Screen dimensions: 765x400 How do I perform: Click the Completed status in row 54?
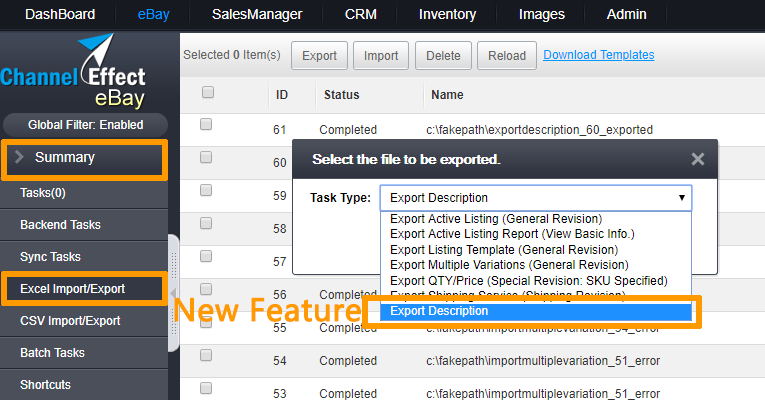pos(348,361)
